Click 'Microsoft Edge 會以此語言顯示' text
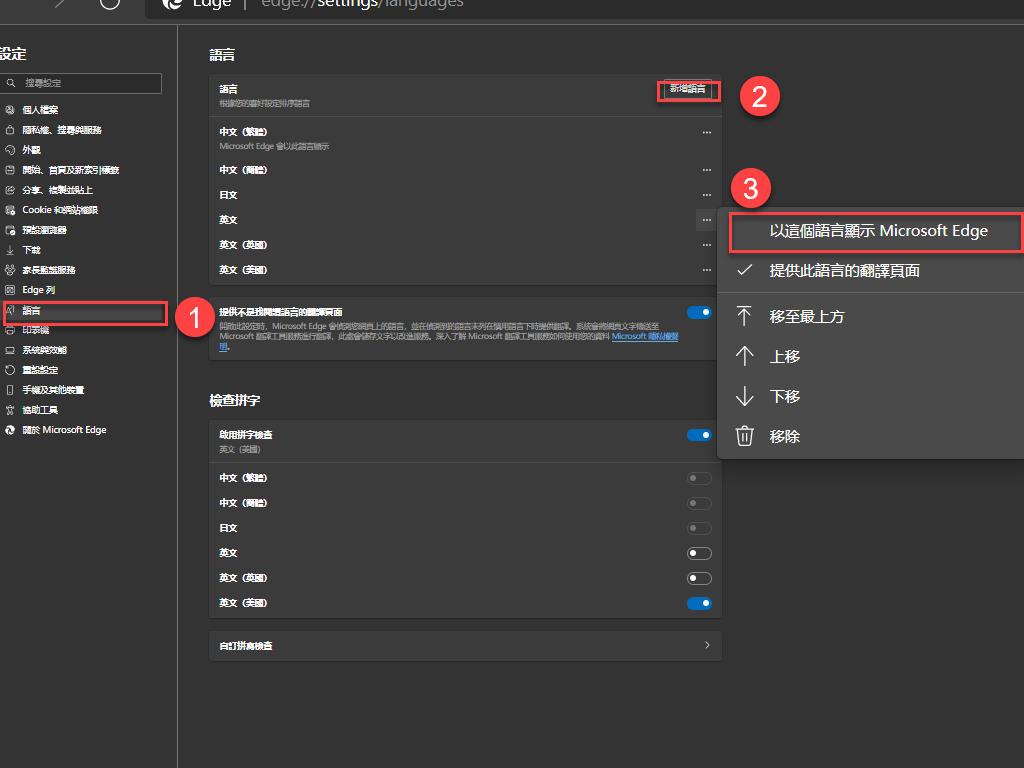Viewport: 1024px width, 768px height. pyautogui.click(x=274, y=146)
